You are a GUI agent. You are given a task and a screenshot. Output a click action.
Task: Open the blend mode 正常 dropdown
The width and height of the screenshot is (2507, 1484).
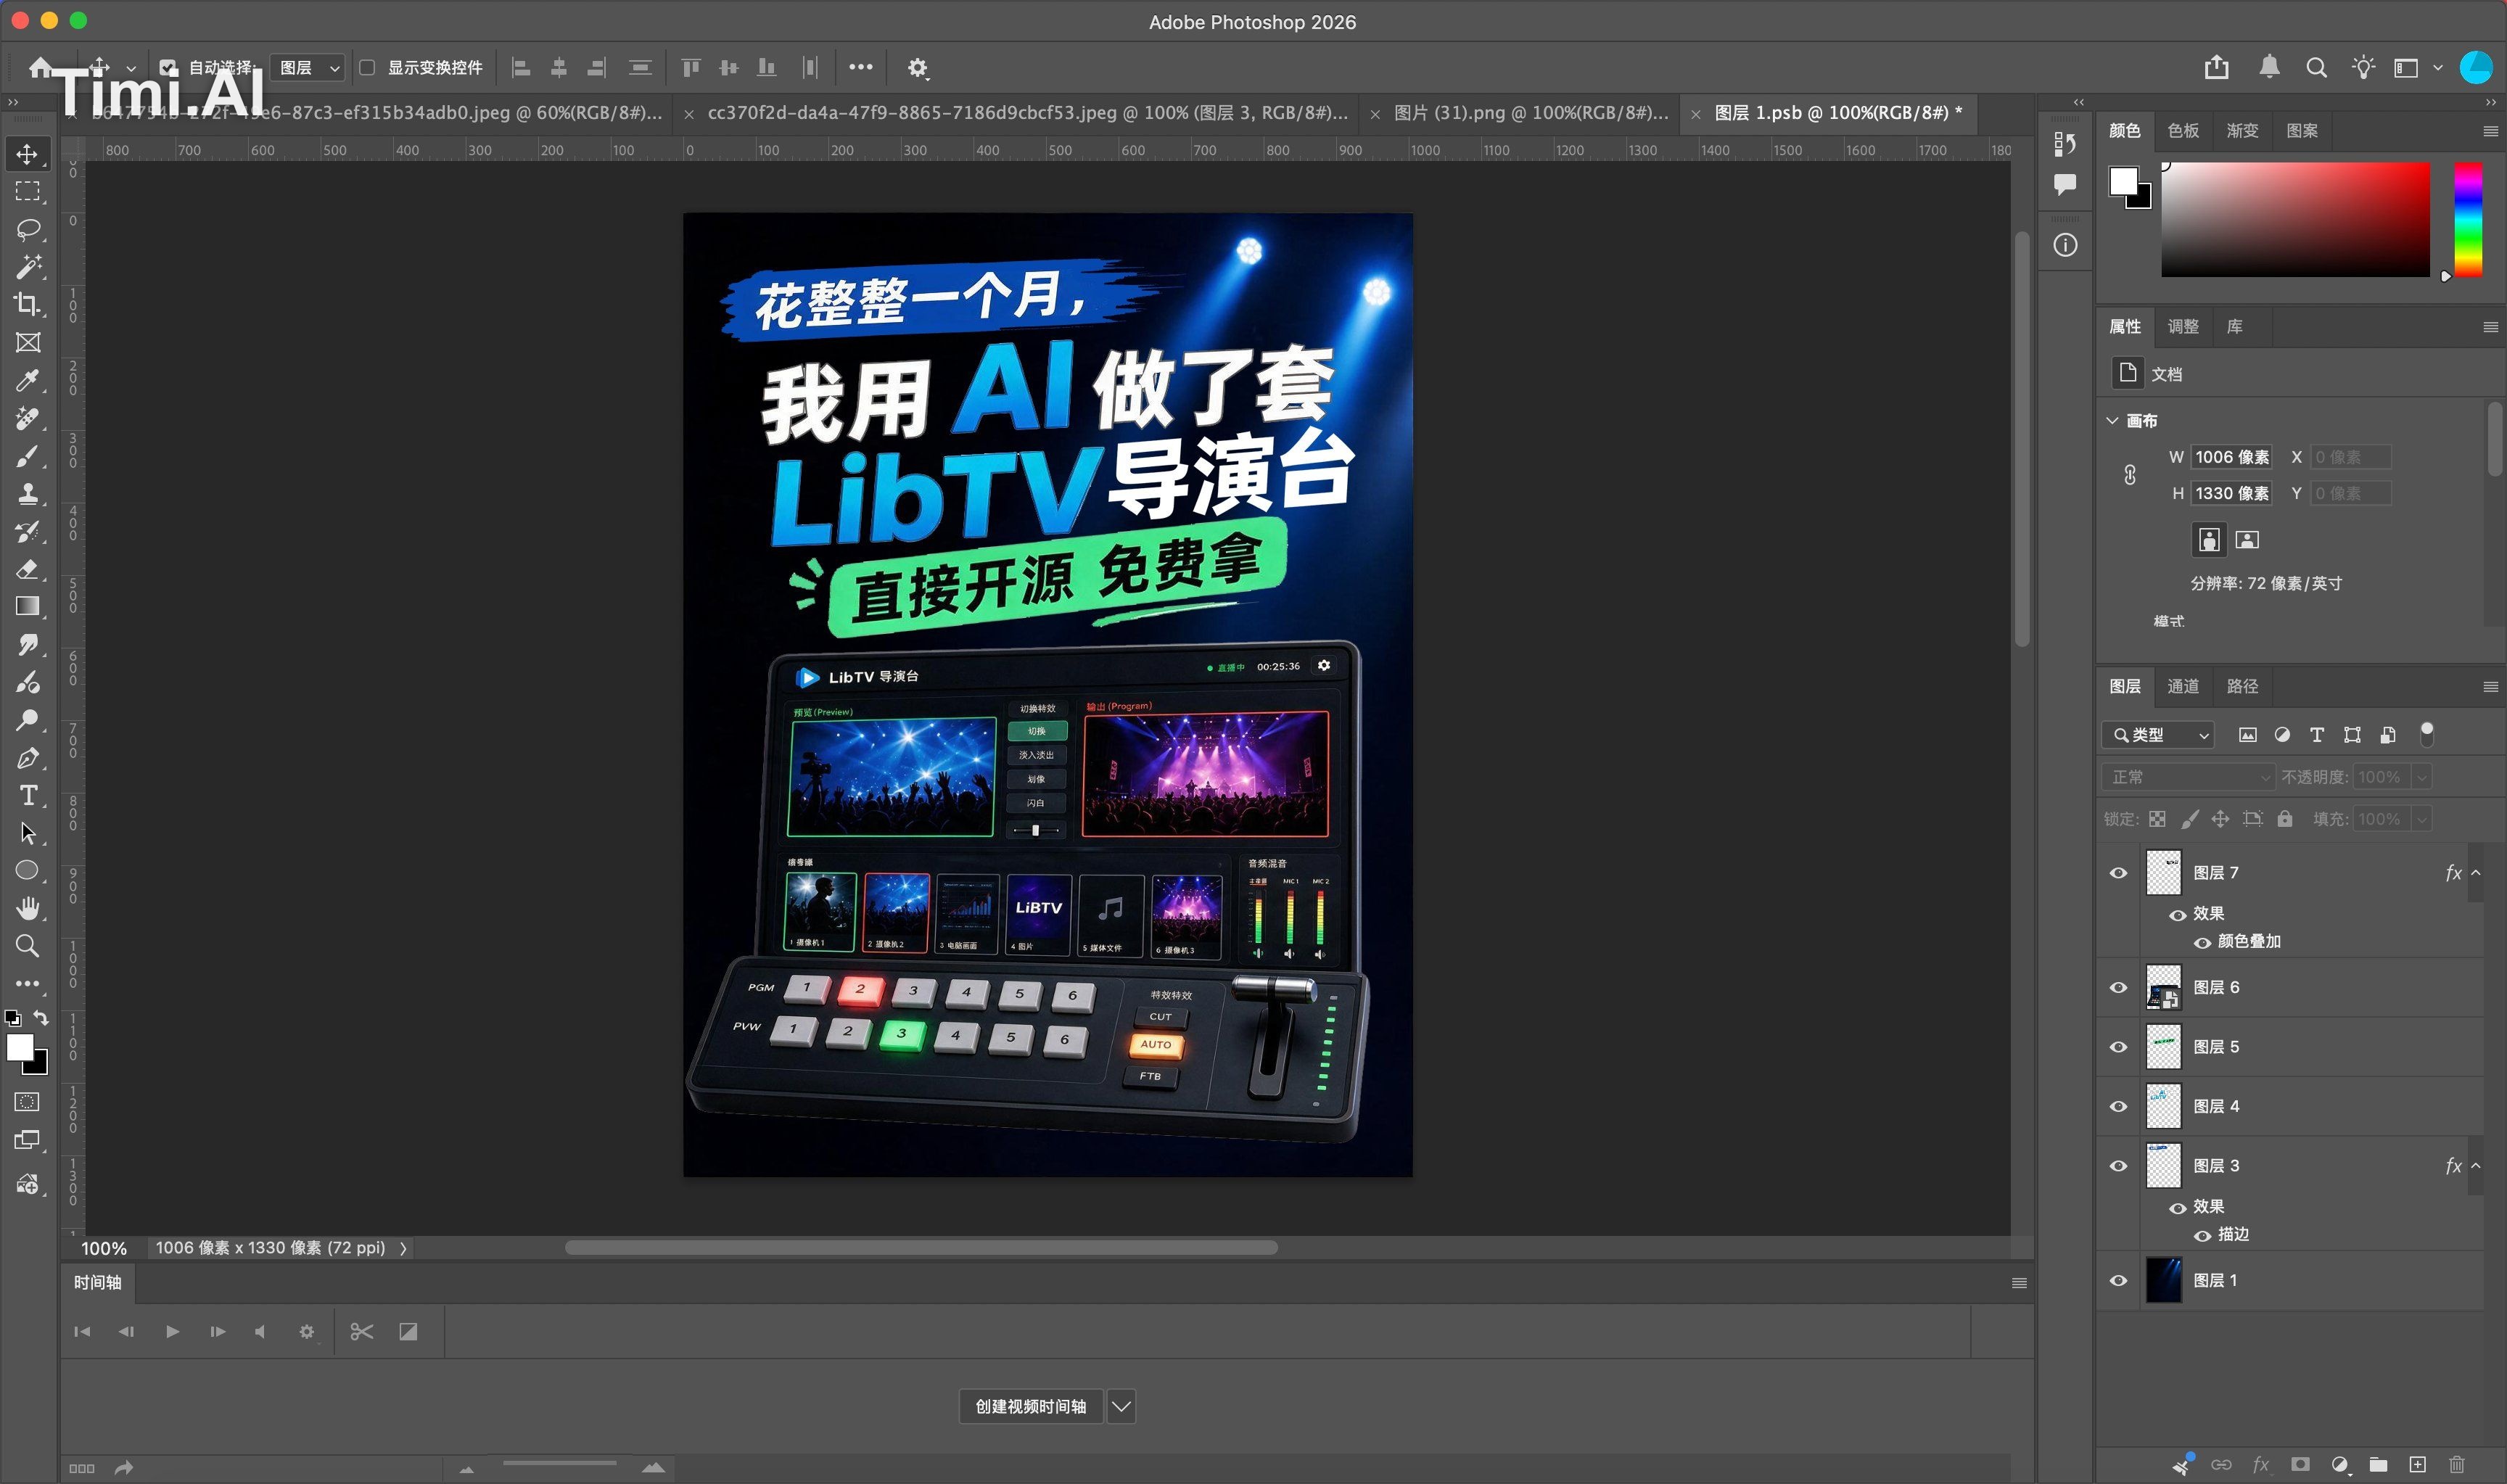(2188, 777)
